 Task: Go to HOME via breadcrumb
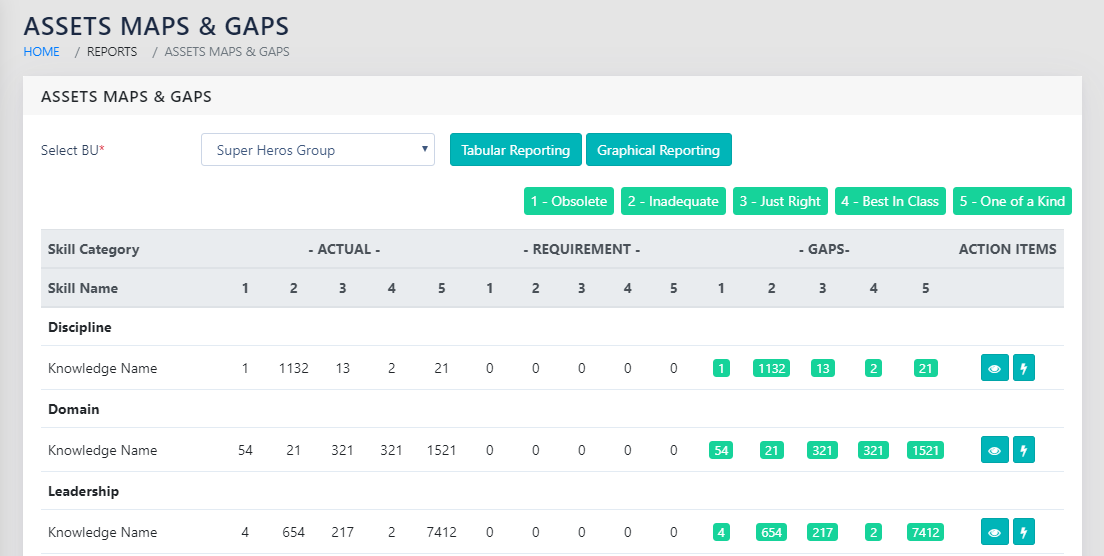click(x=41, y=51)
